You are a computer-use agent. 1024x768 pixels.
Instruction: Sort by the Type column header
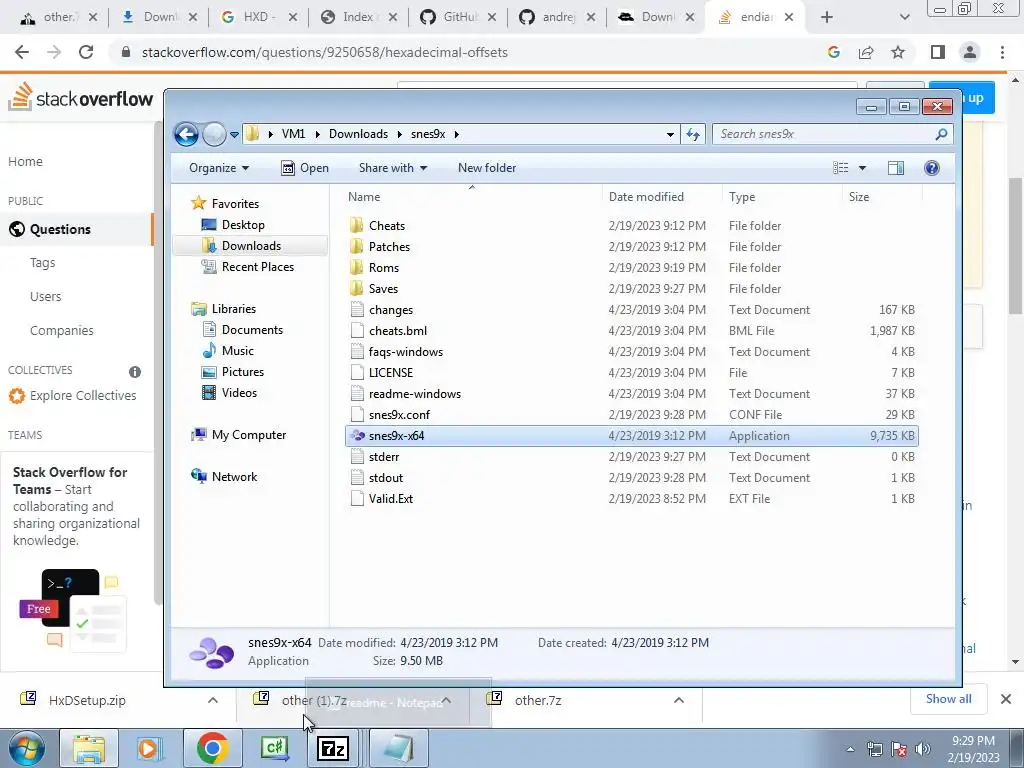[782, 197]
